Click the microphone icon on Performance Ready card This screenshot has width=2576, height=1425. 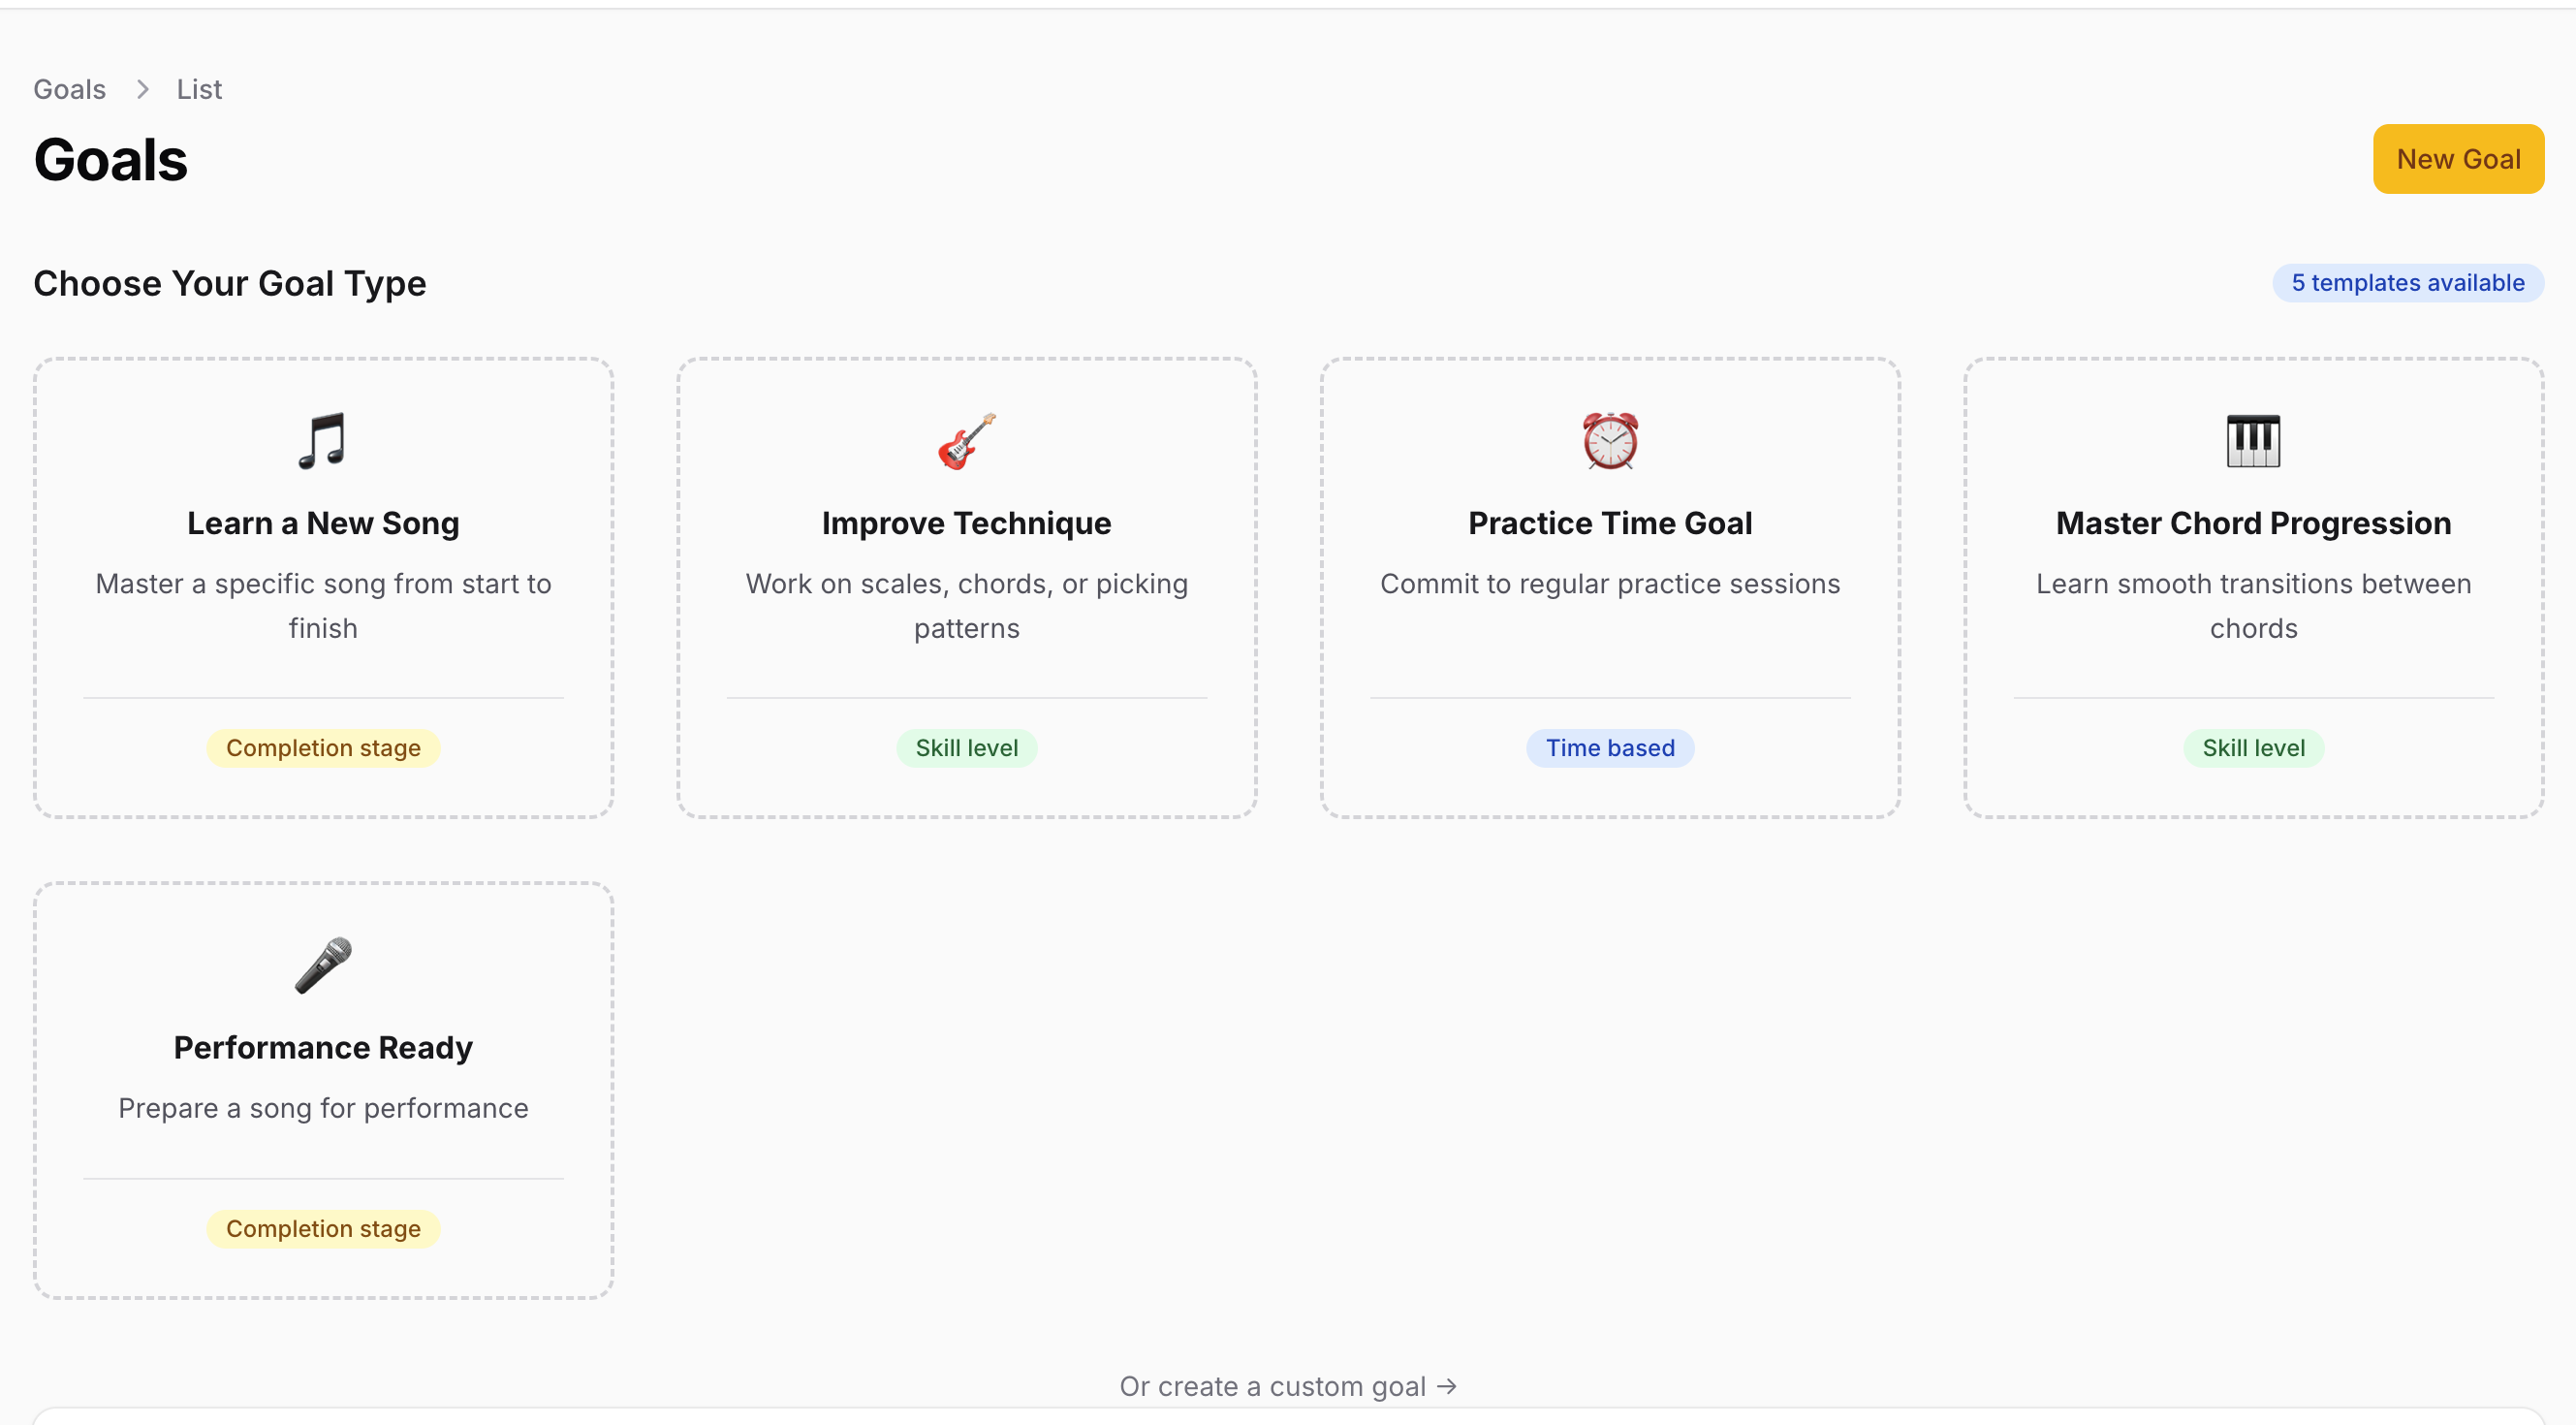click(323, 963)
